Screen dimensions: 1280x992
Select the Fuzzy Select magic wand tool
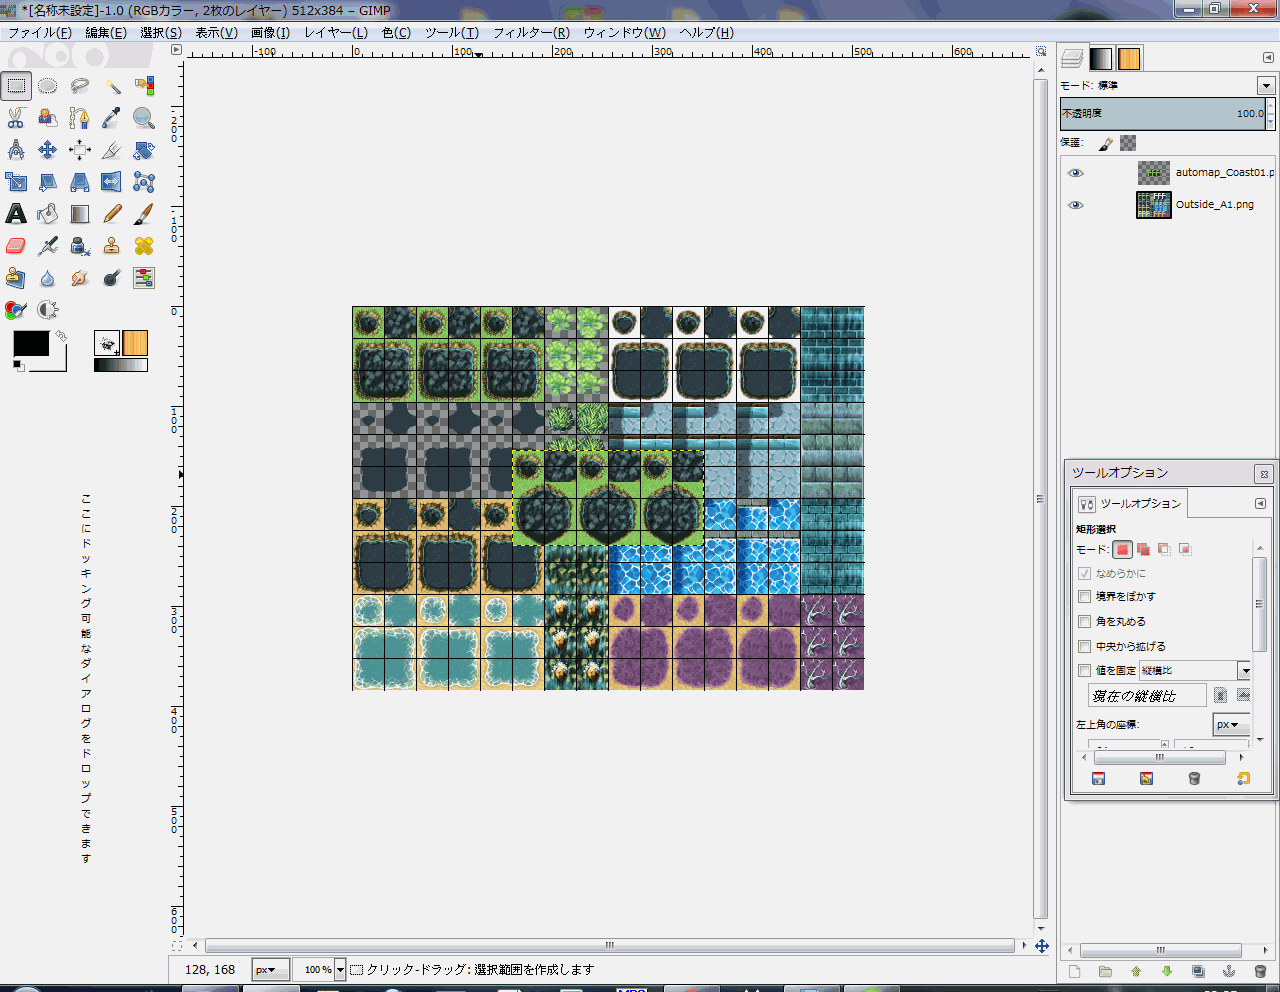click(x=112, y=87)
